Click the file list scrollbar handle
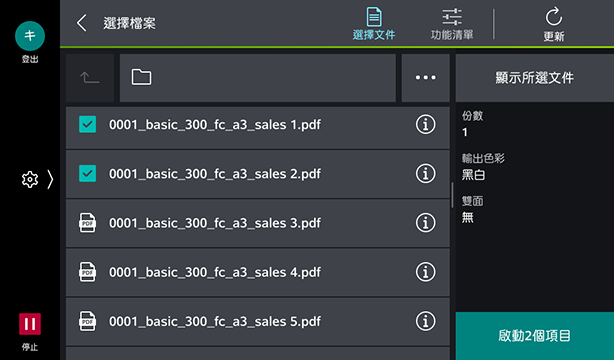 point(452,195)
